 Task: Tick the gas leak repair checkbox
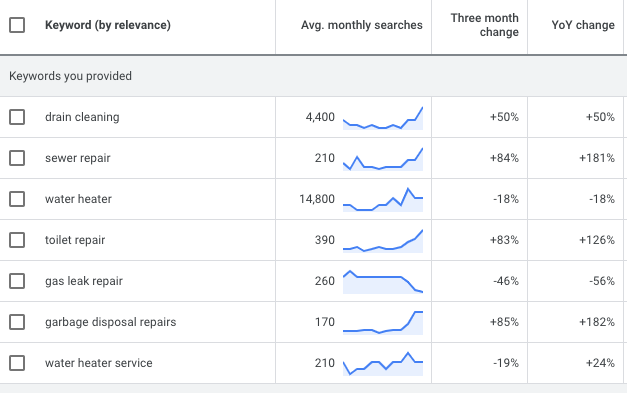[17, 281]
